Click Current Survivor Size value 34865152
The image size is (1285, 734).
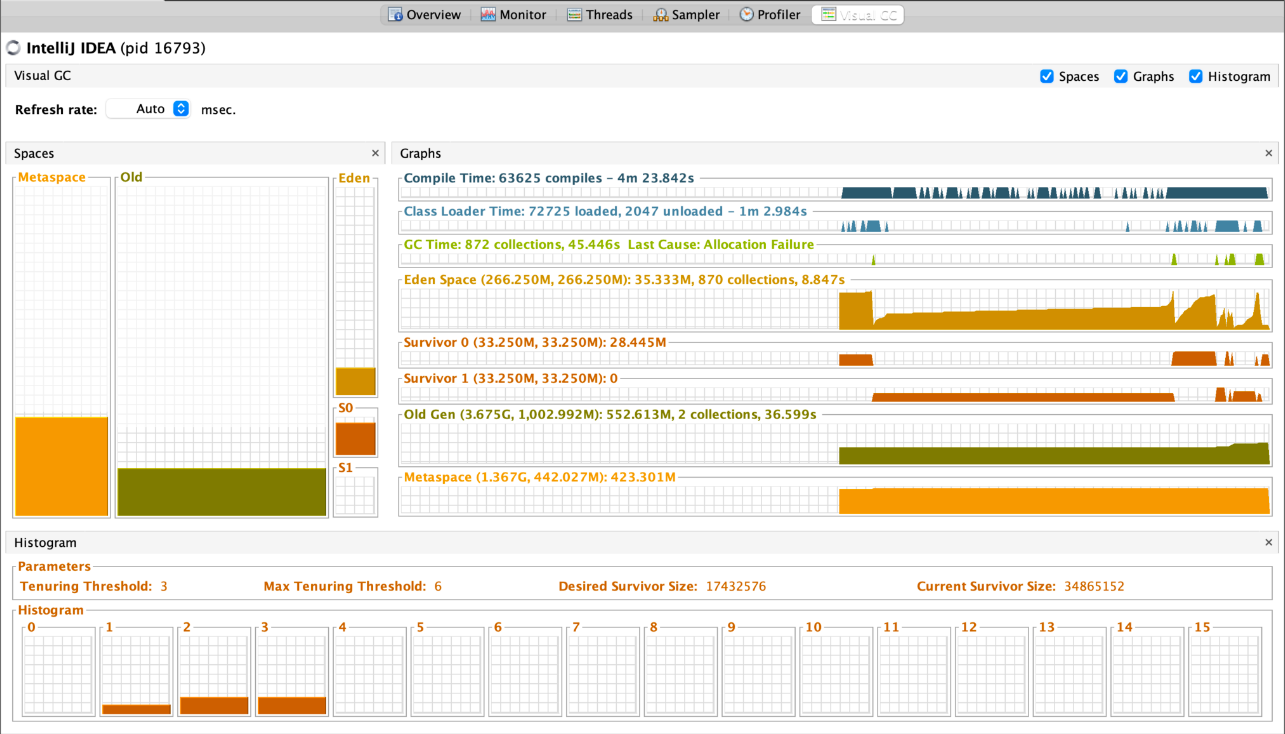coord(1094,587)
